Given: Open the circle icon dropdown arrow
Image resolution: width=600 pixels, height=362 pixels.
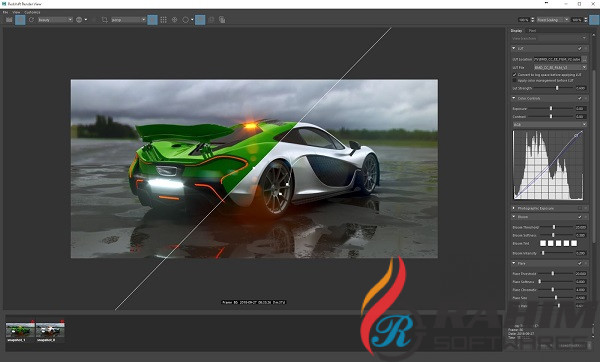Looking at the screenshot, I should coord(192,20).
